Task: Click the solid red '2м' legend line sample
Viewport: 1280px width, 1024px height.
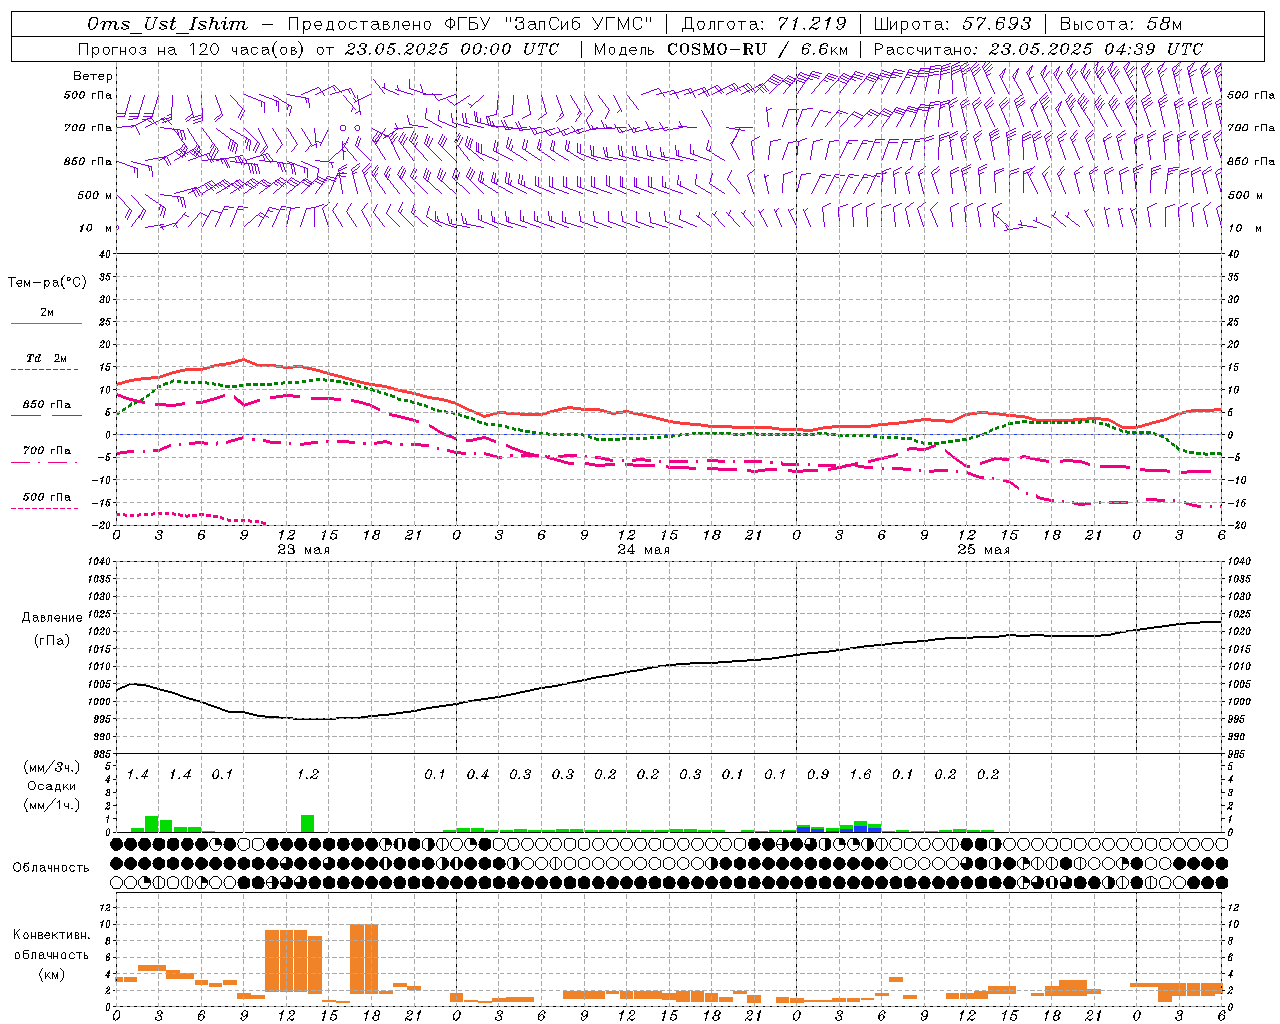Action: pos(46,323)
